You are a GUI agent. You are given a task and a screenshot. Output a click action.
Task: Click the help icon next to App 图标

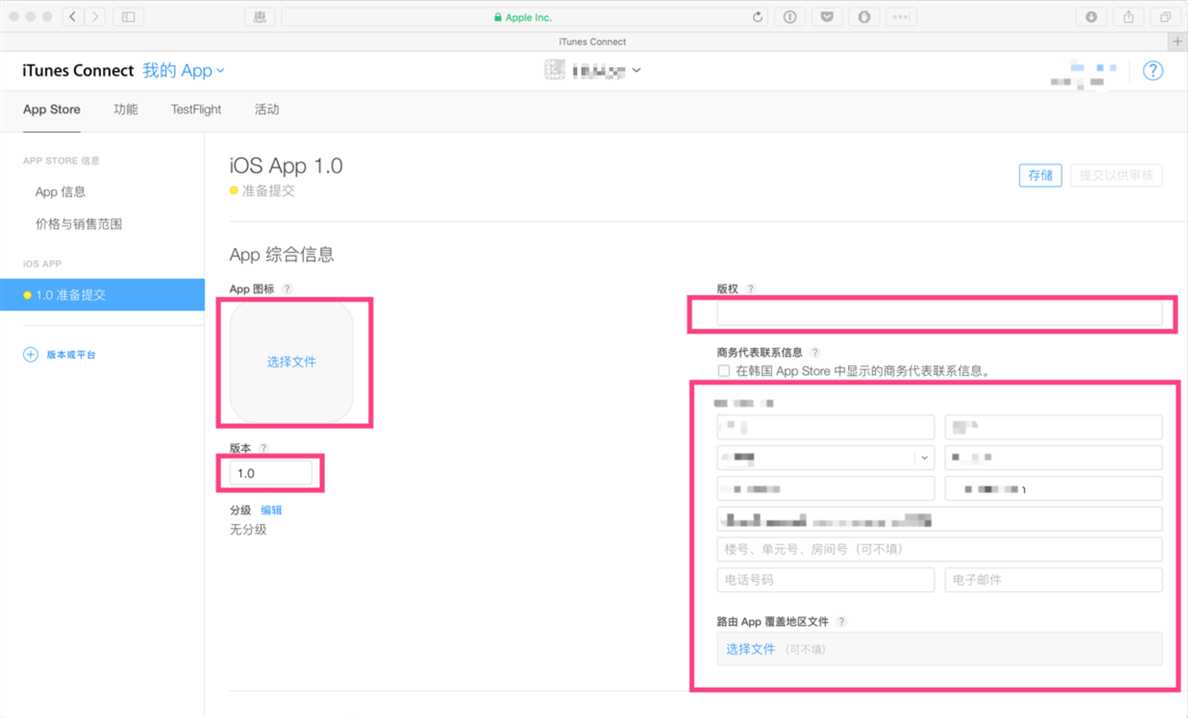pos(286,289)
